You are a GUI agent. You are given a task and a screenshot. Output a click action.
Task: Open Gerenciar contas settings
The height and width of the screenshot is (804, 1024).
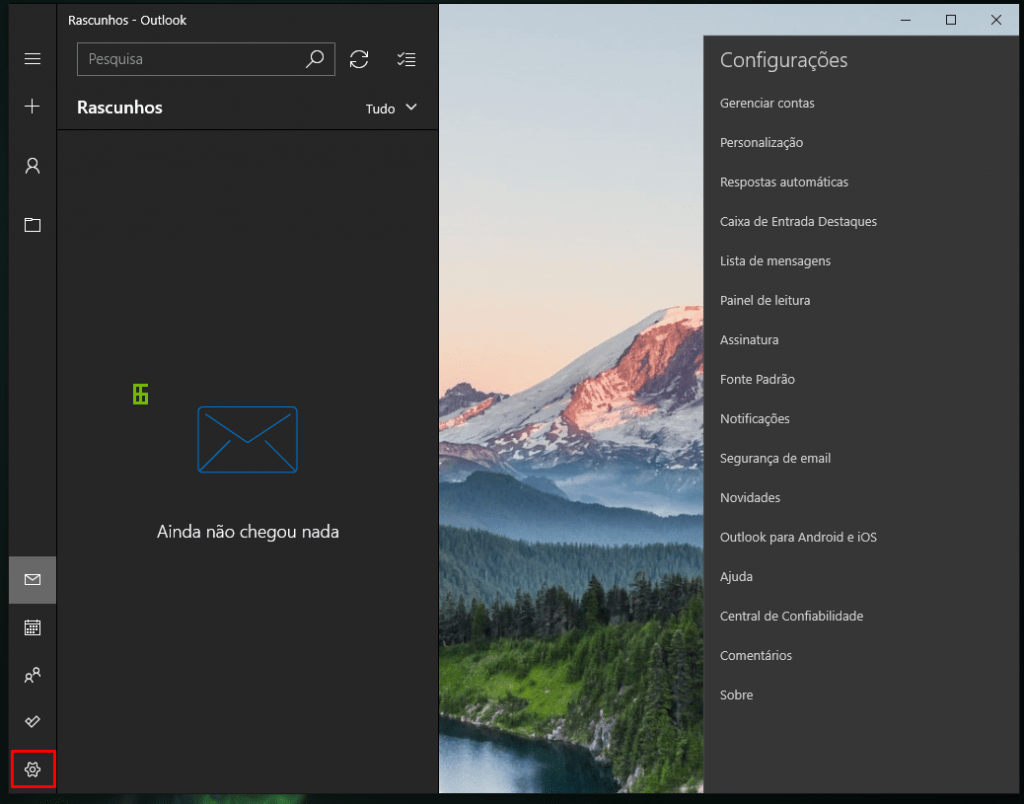pyautogui.click(x=767, y=103)
